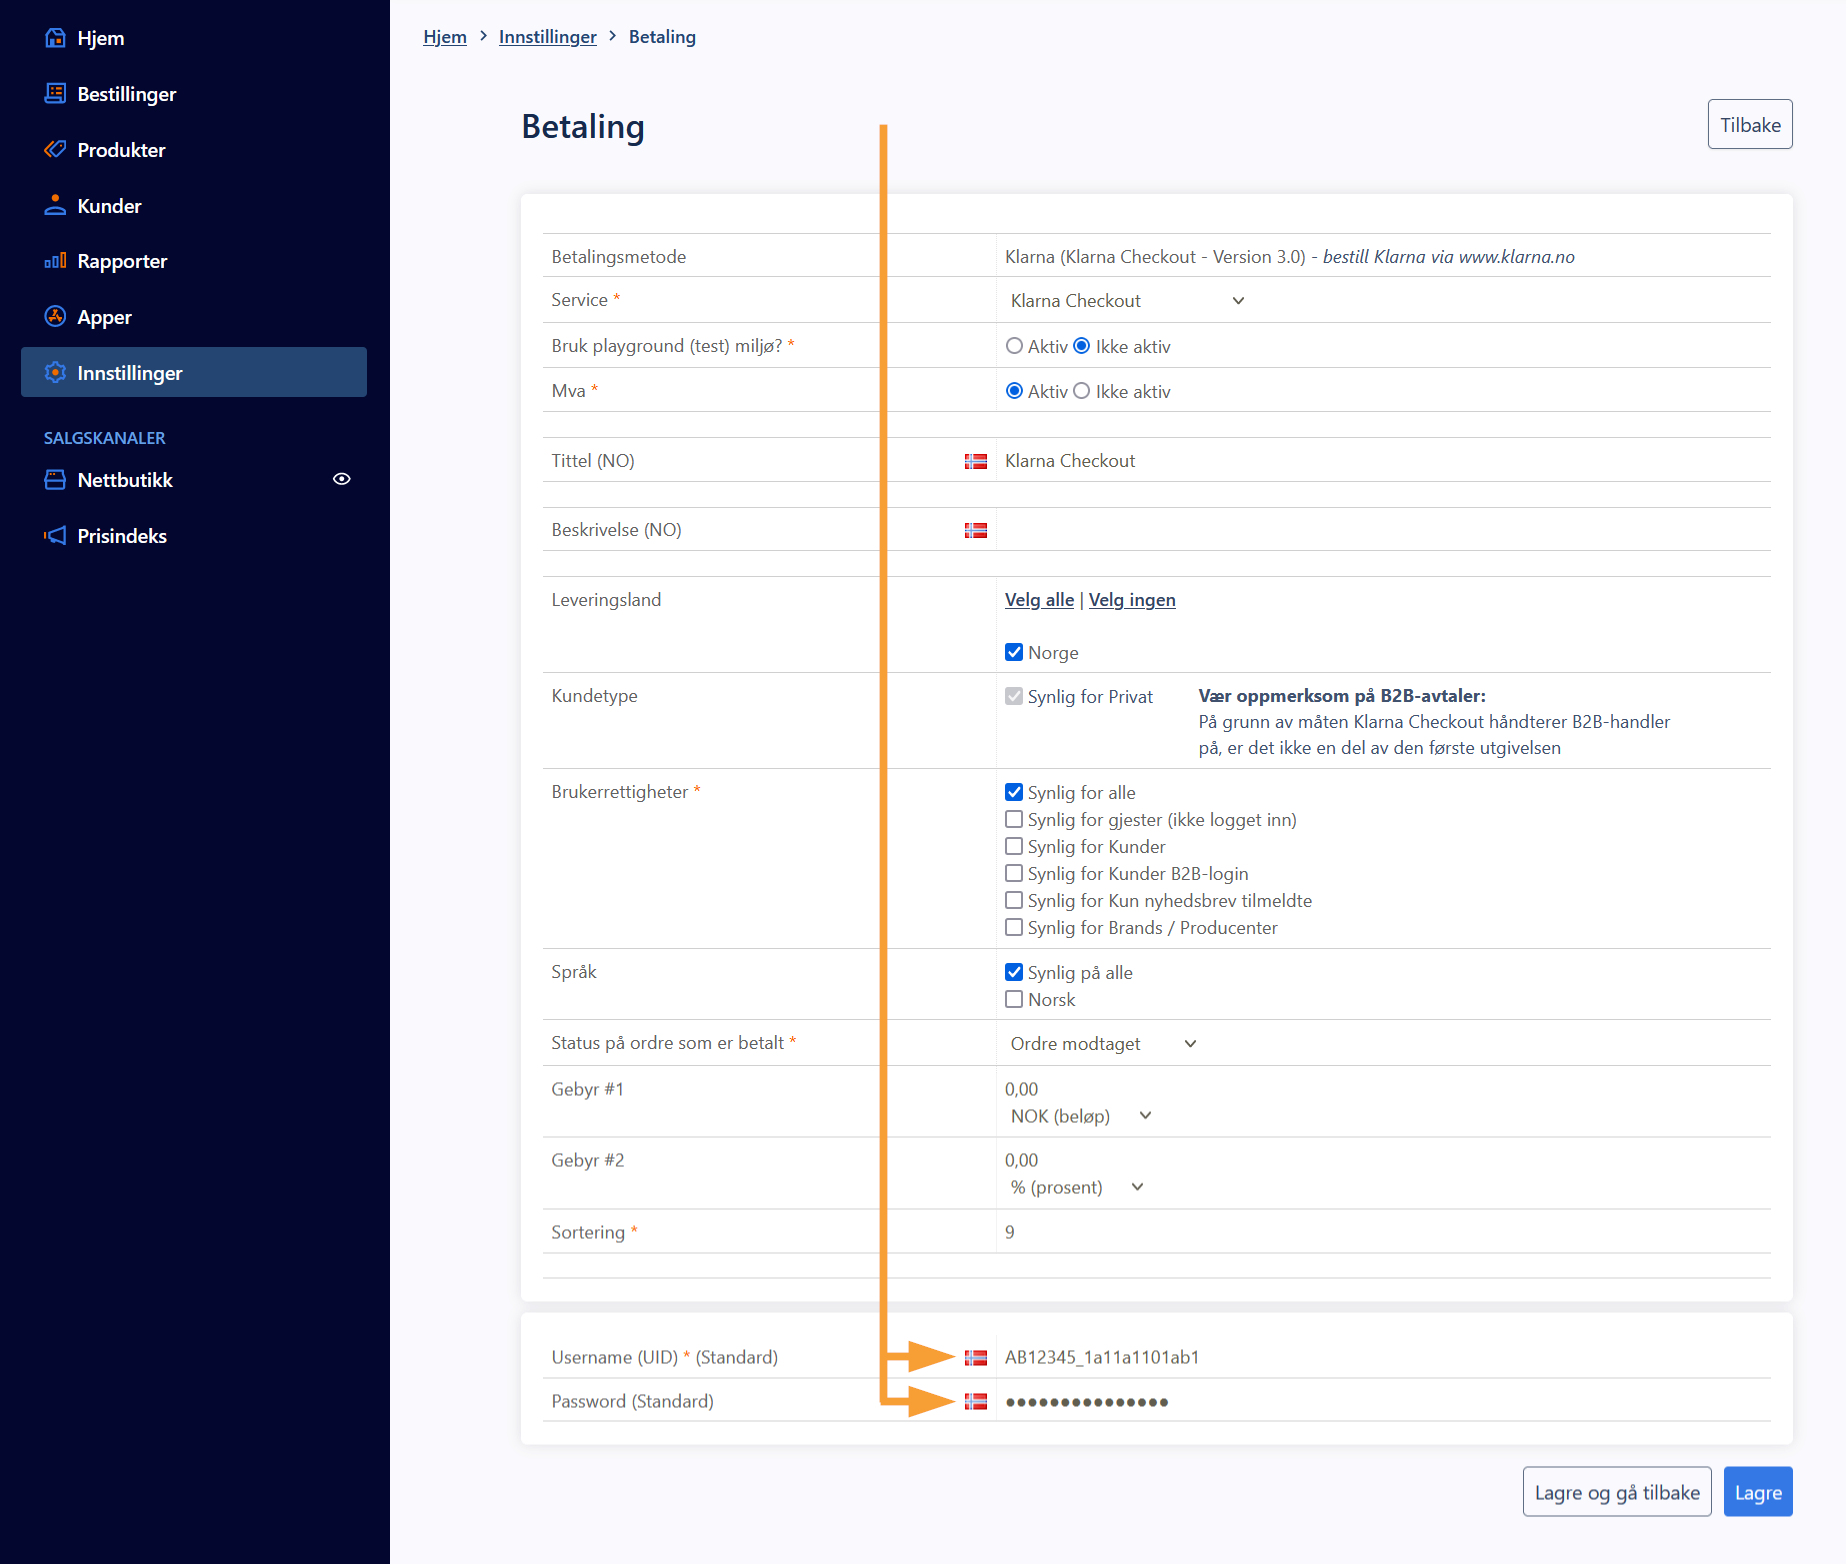Click Norwegian flag beside Password (Standard)
Viewport: 1846px width, 1564px height.
[976, 1402]
